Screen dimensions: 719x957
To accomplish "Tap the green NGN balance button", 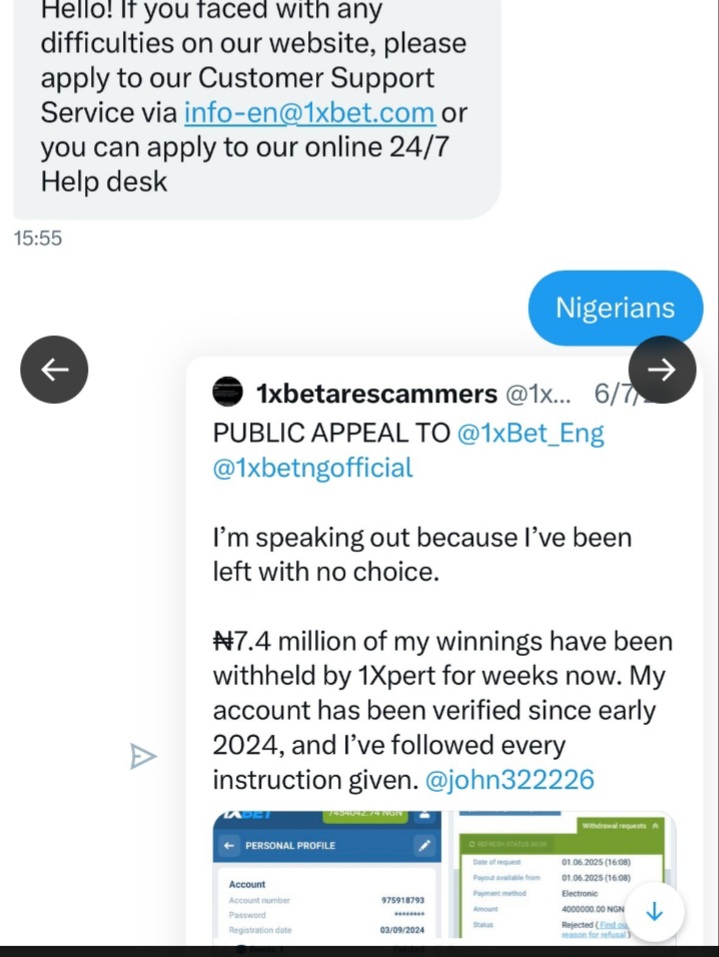I will 364,815.
